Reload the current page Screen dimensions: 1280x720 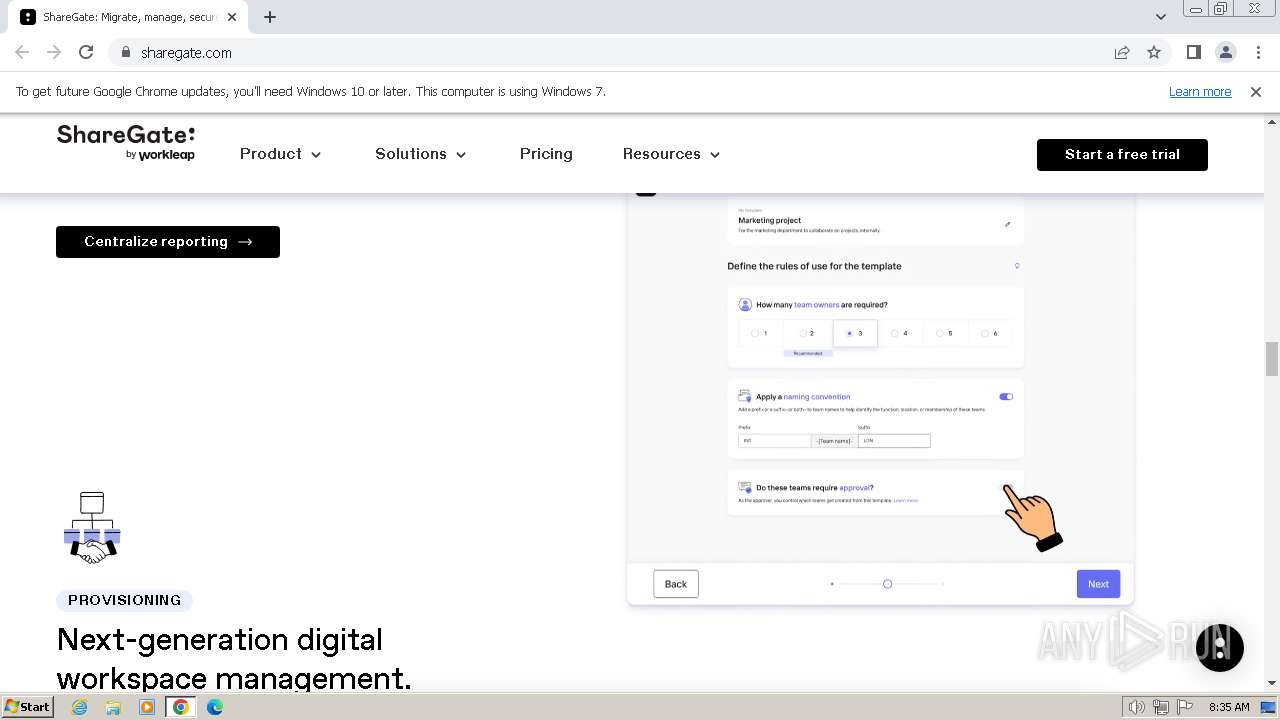click(86, 52)
